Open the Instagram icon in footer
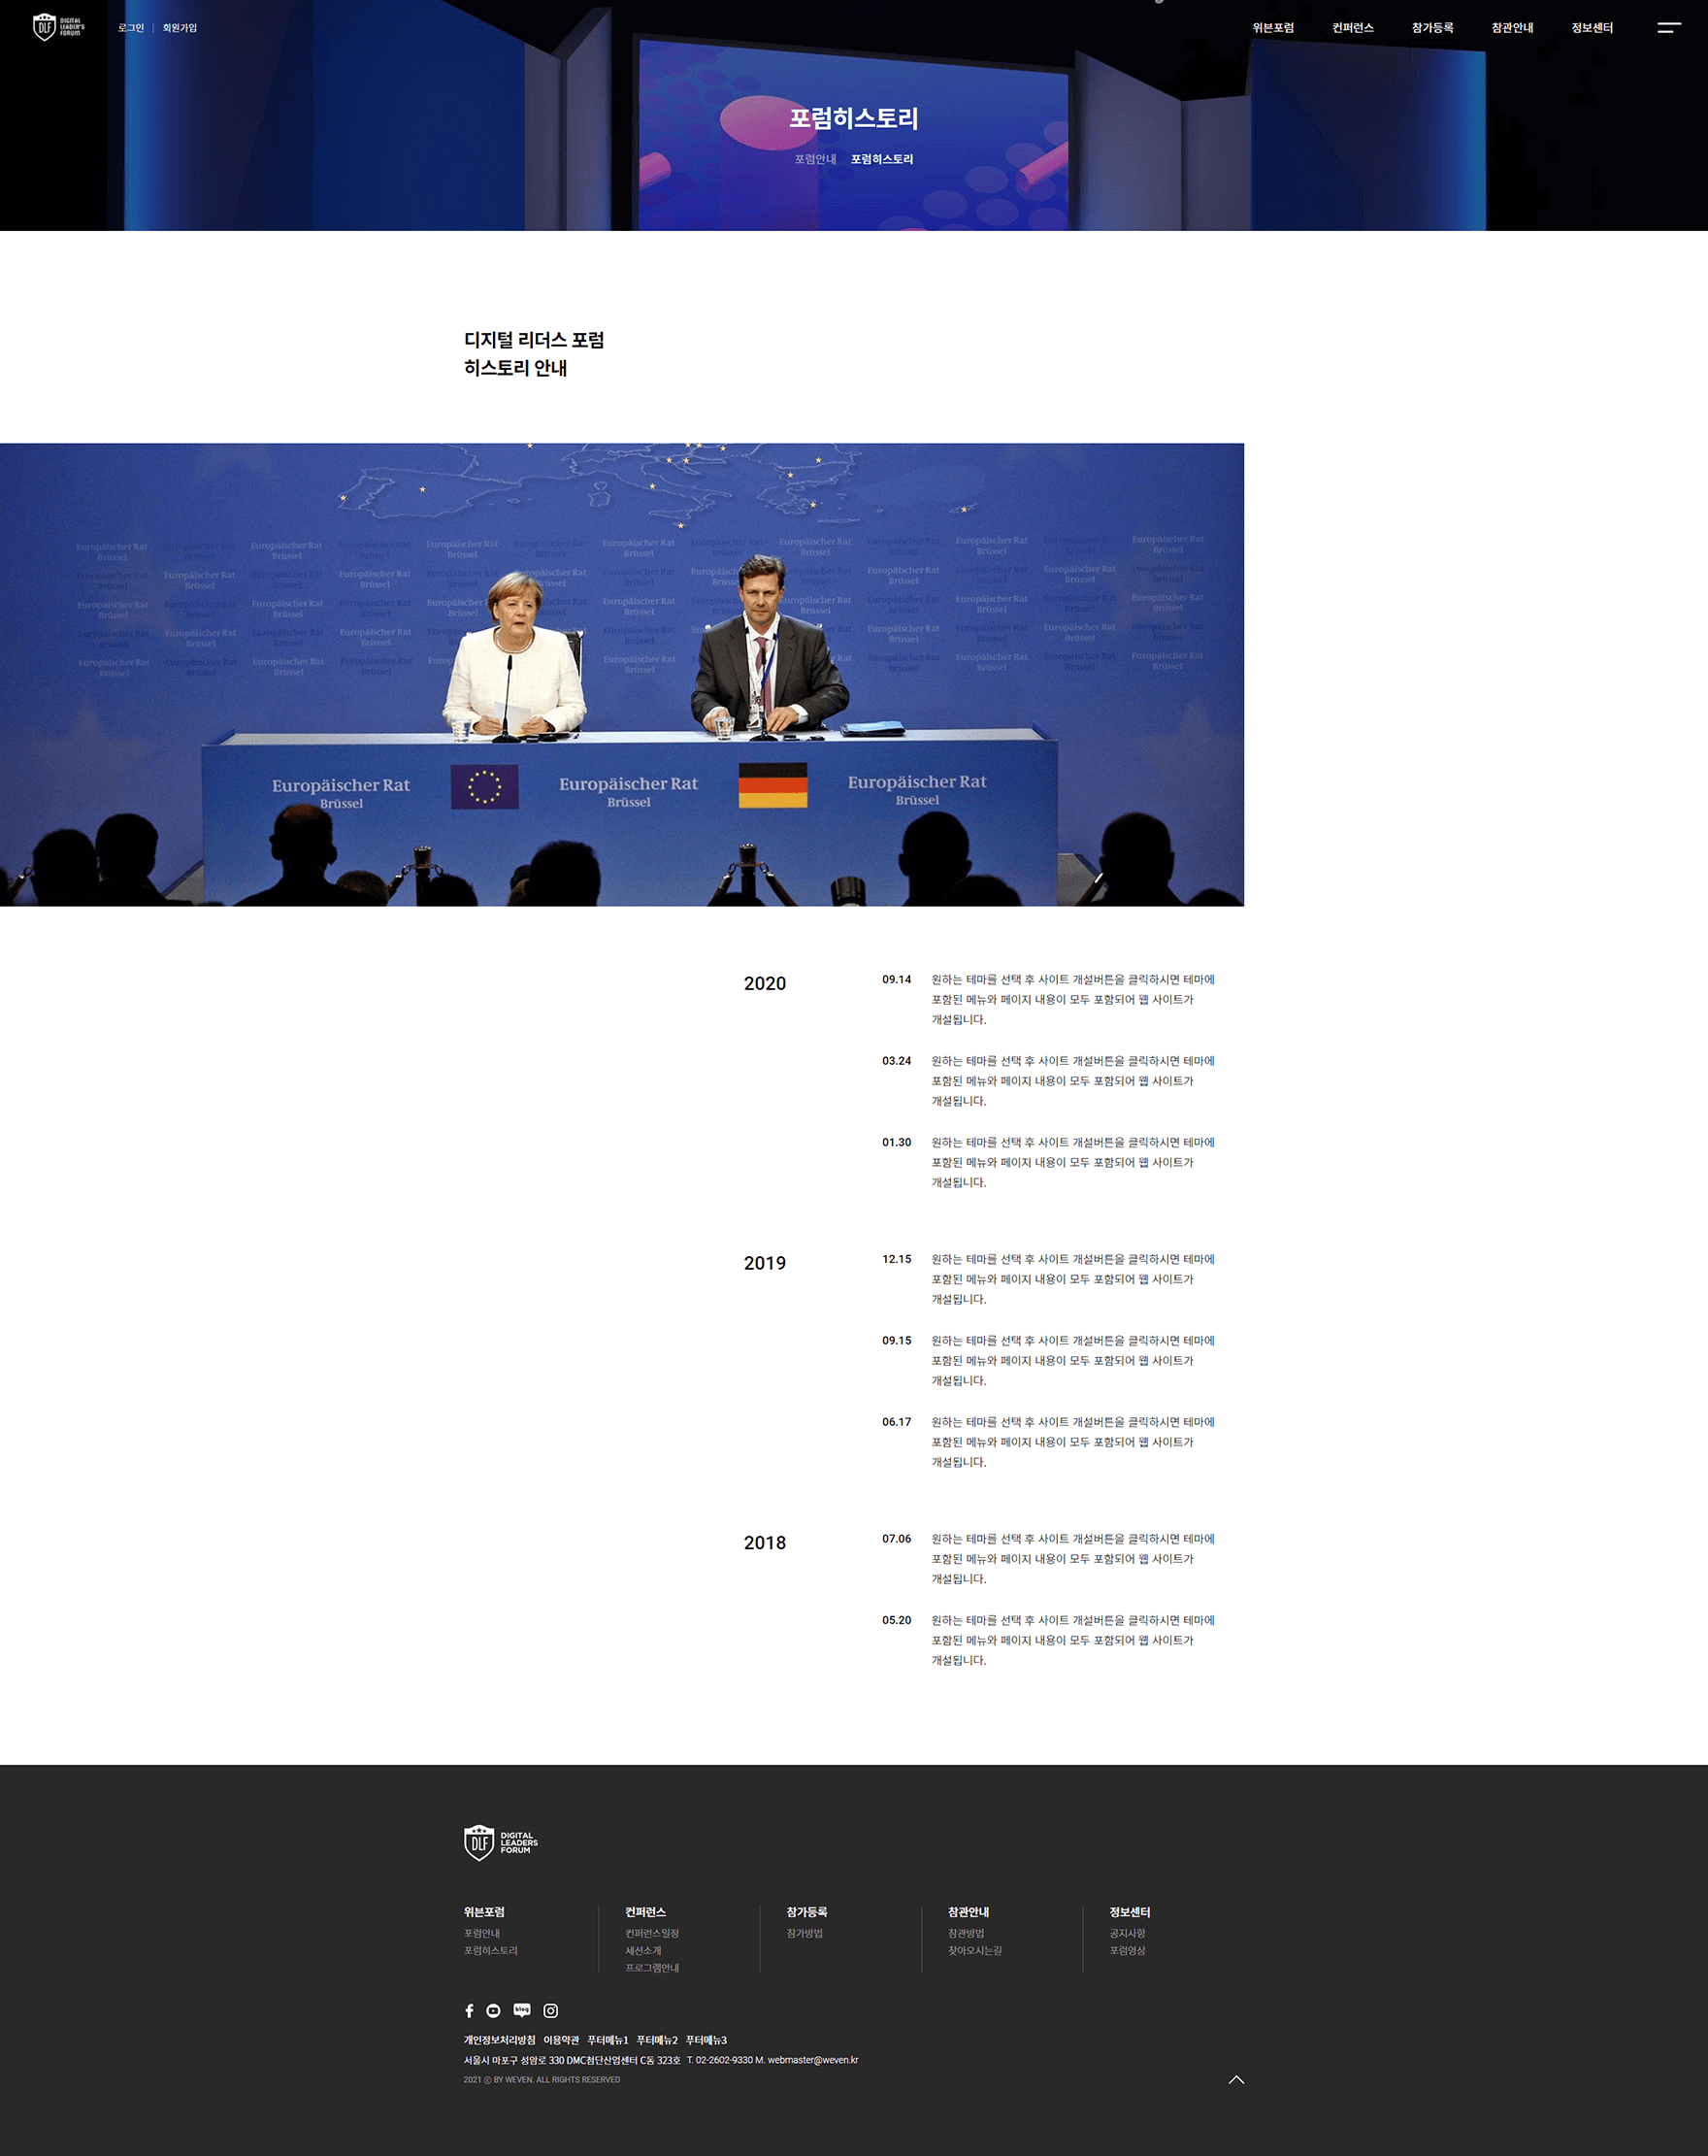Screen dimensions: 1708x2156 pyautogui.click(x=550, y=2011)
